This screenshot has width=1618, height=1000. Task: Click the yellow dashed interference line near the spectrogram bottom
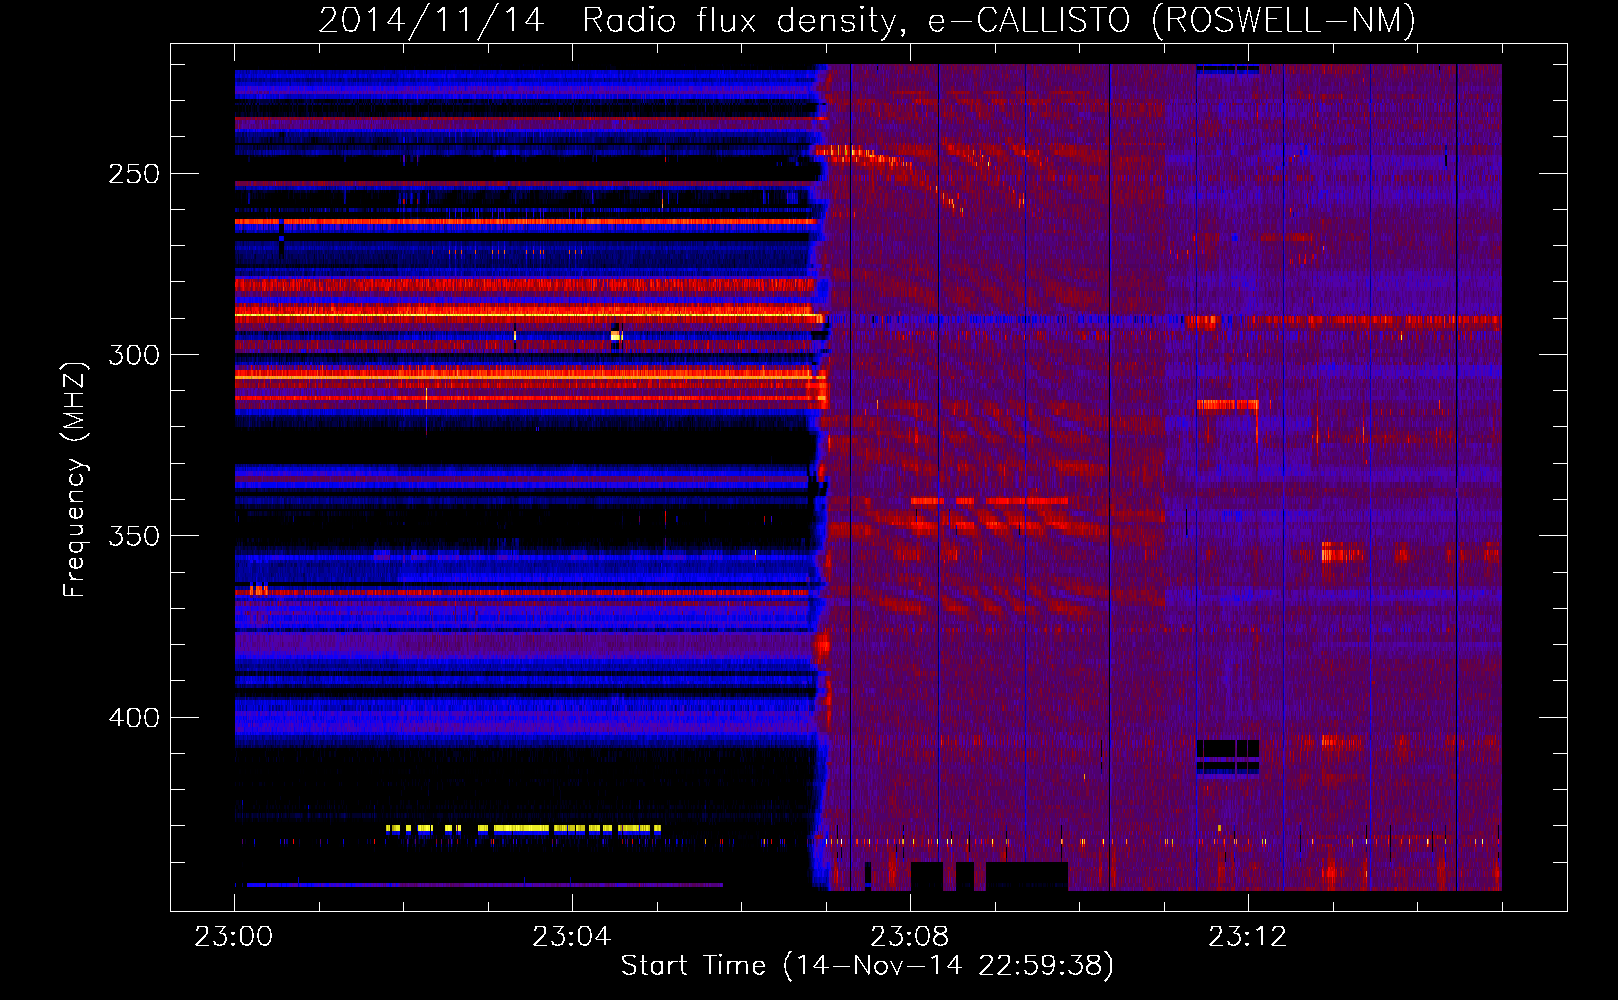click(524, 828)
